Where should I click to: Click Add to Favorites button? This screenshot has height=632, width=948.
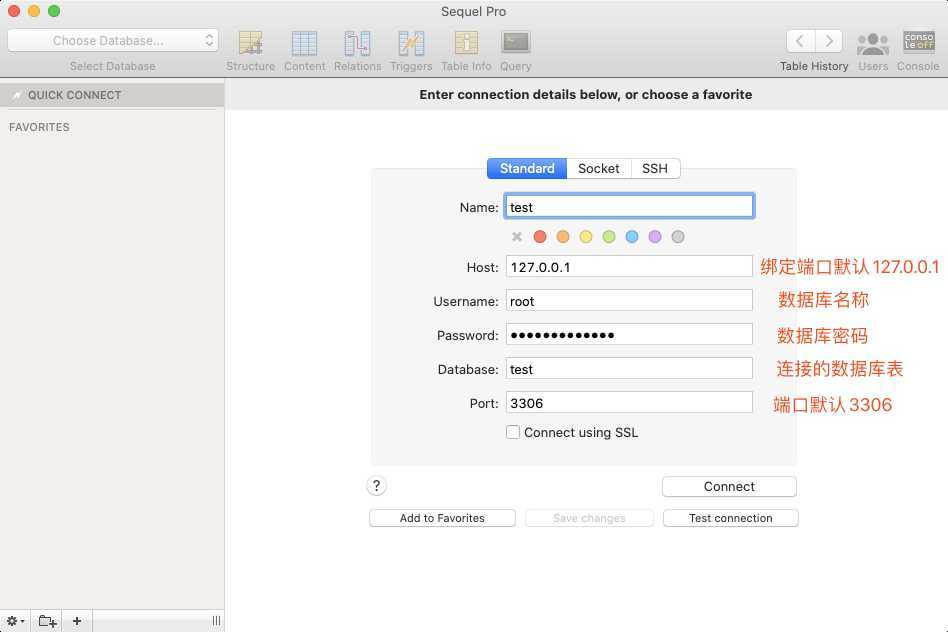(x=443, y=518)
